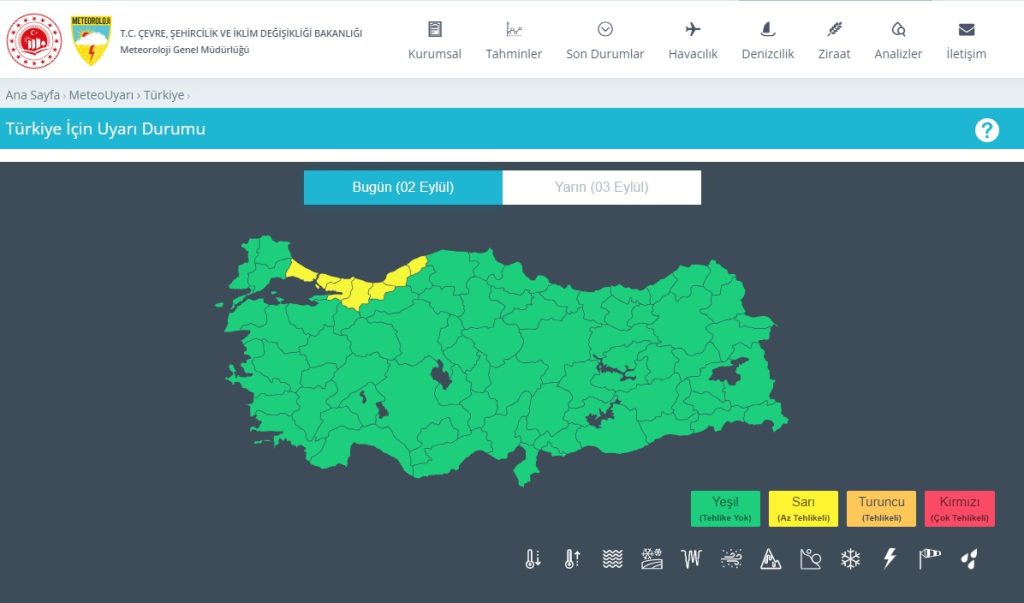Image resolution: width=1024 pixels, height=603 pixels.
Task: Open the İletişim menu label
Action: [967, 54]
